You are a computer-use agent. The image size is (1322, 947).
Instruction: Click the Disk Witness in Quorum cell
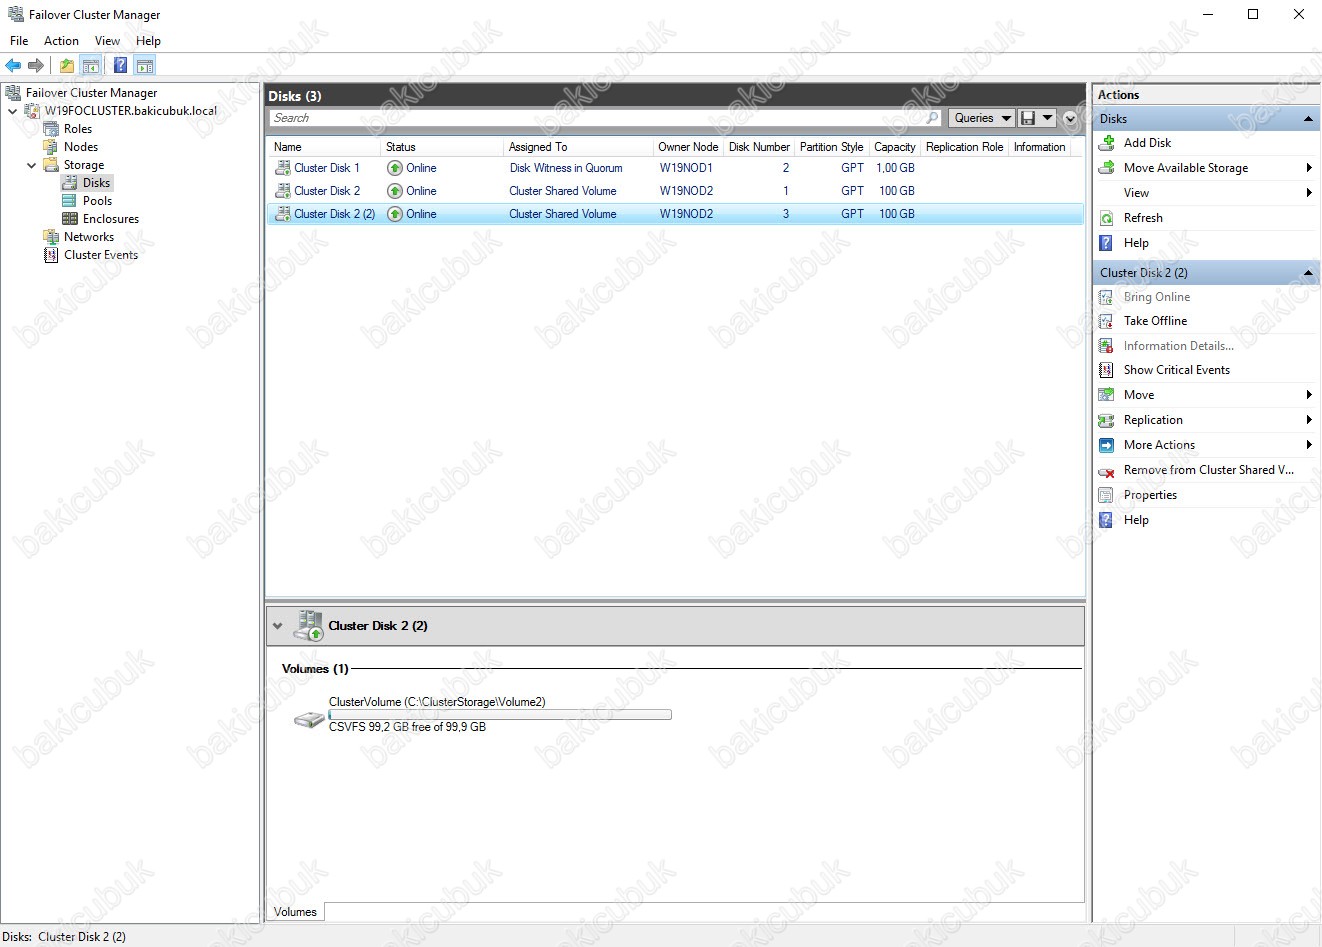click(x=566, y=168)
